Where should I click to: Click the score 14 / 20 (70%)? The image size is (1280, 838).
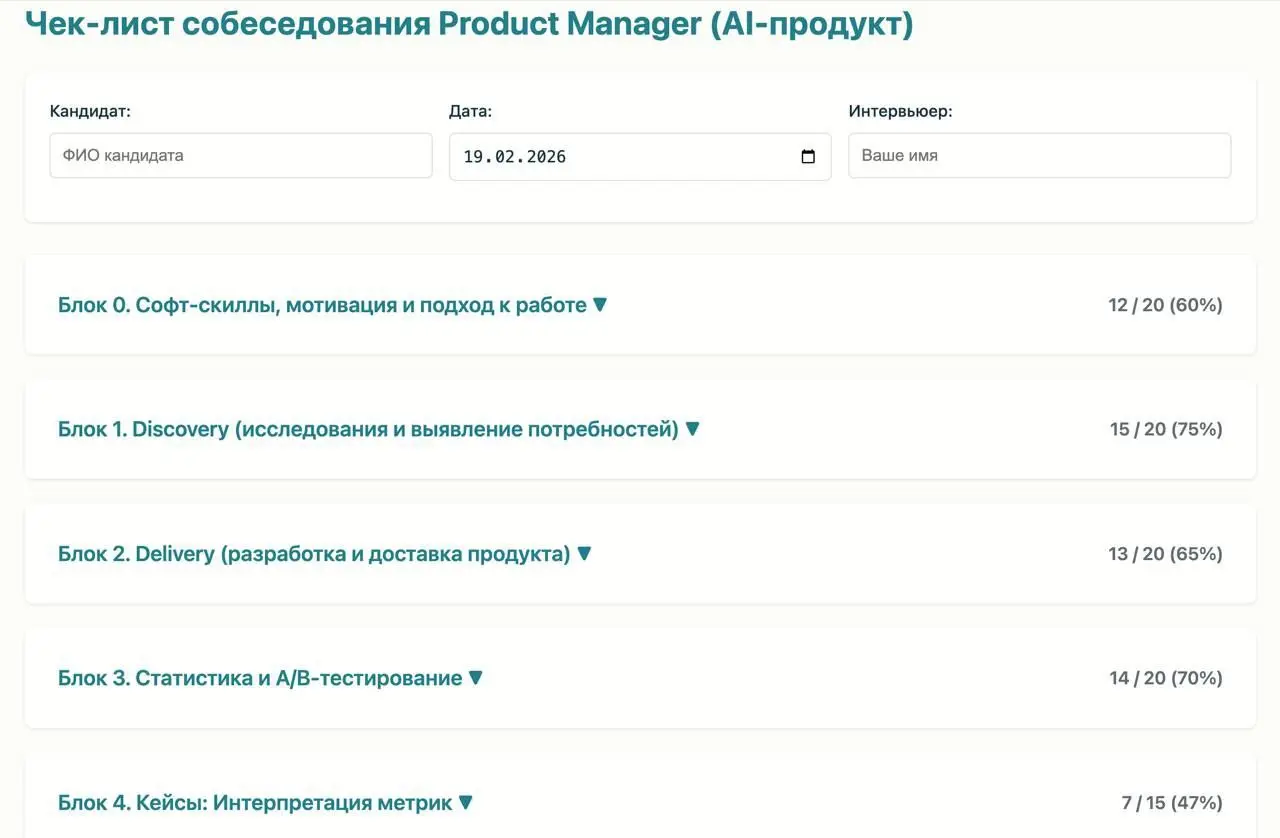tap(1165, 678)
